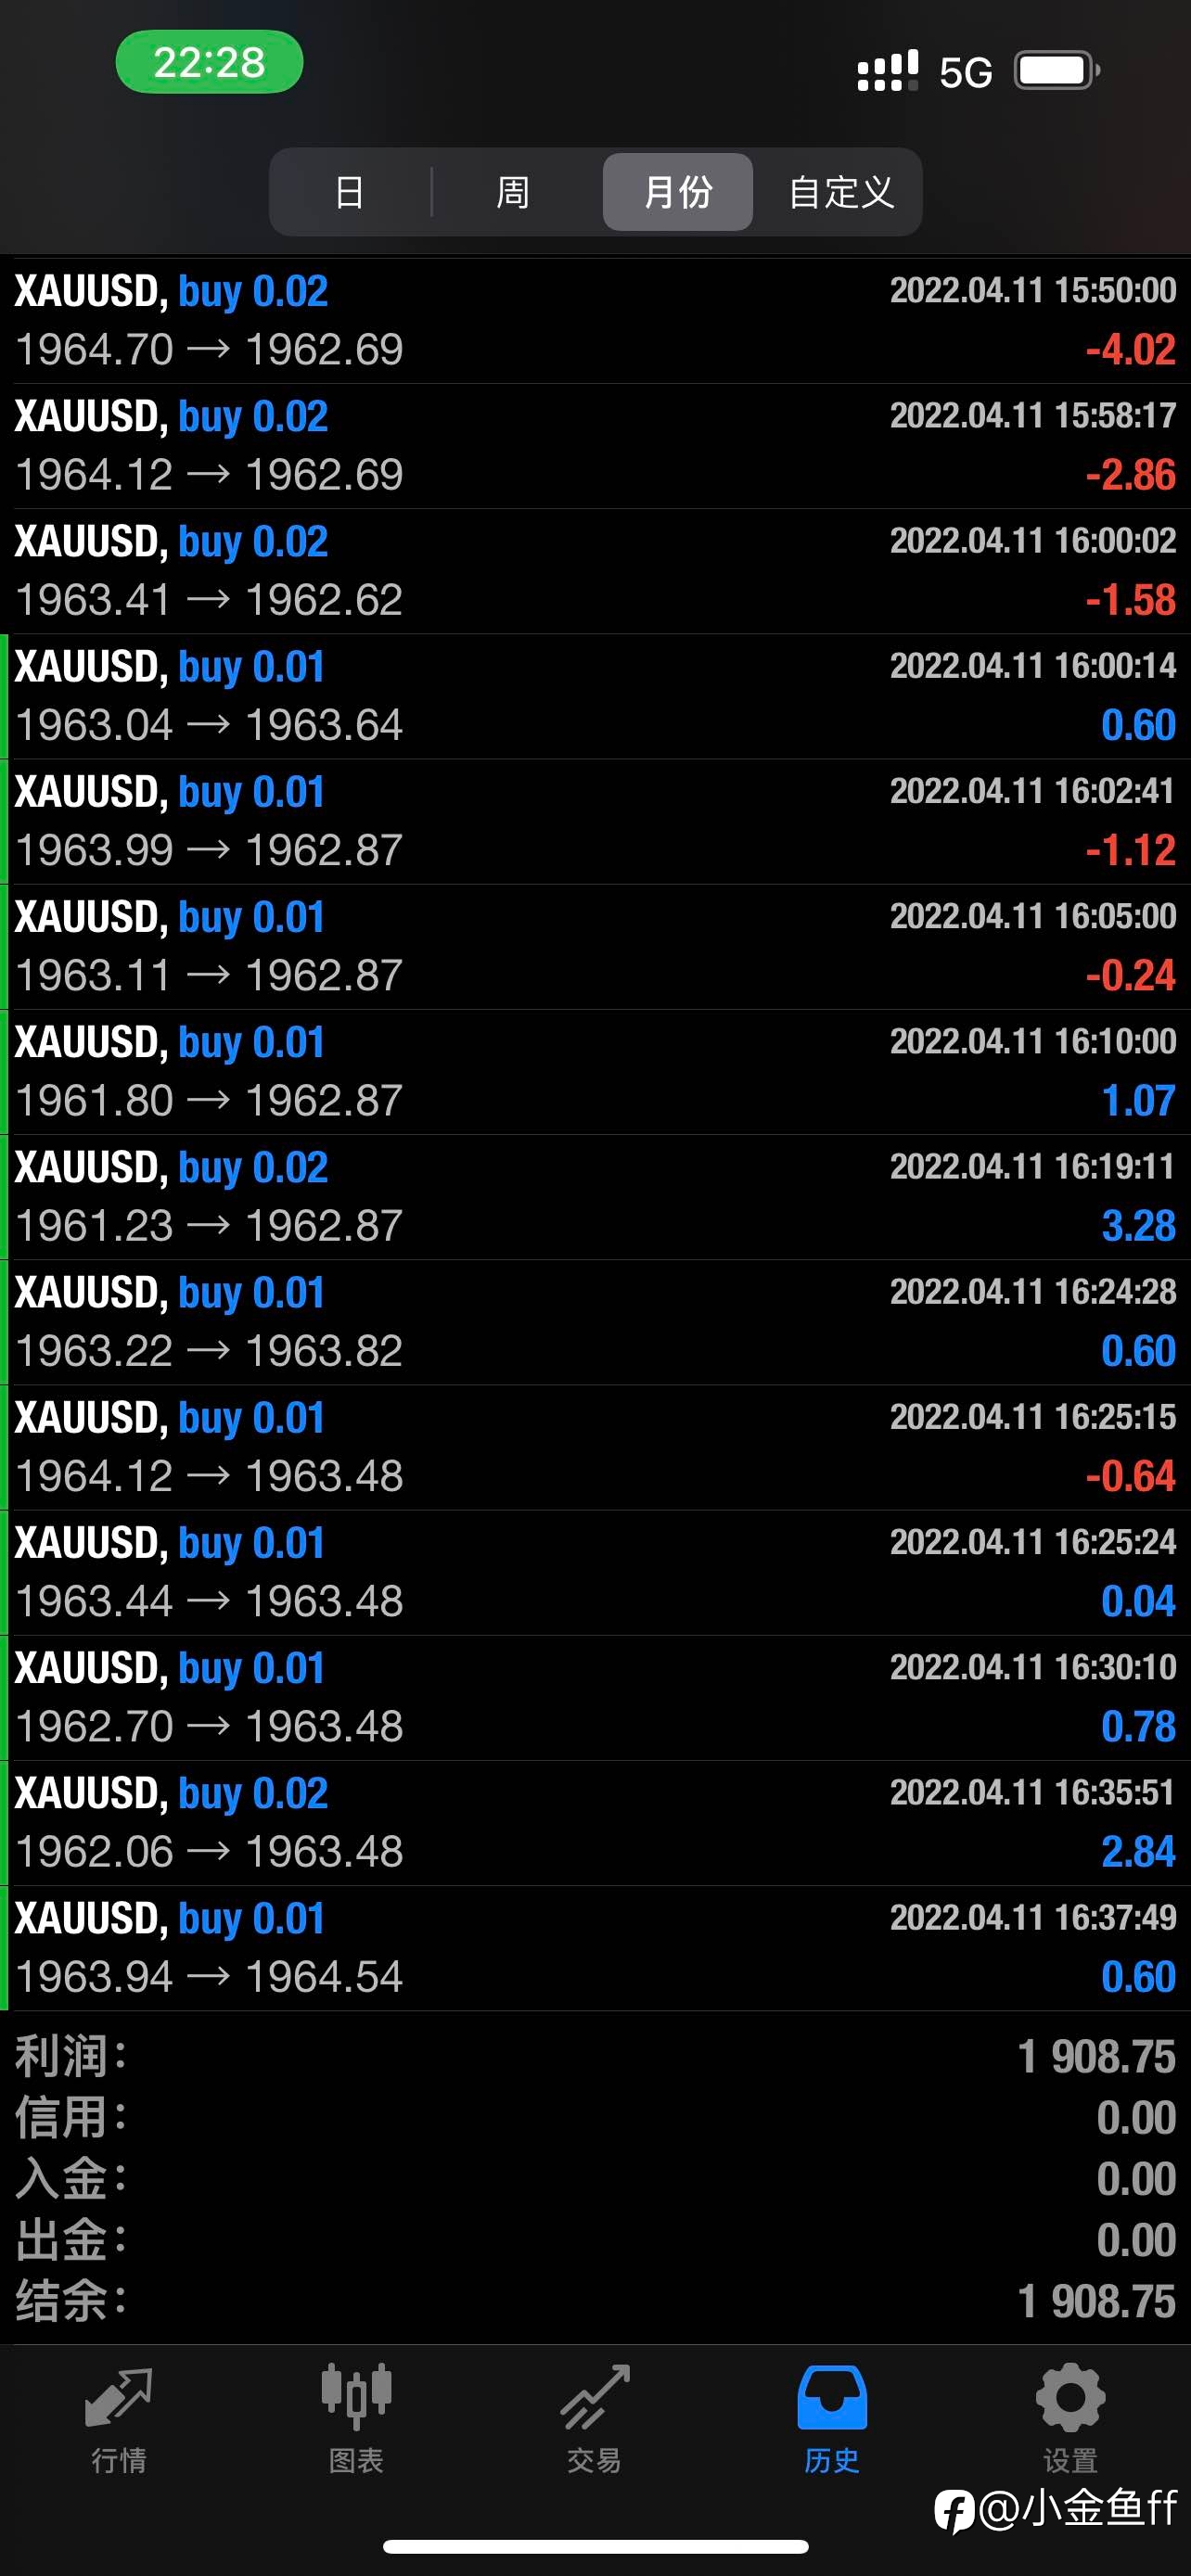
Task: Tap the -1.12 loss value
Action: (x=1130, y=850)
